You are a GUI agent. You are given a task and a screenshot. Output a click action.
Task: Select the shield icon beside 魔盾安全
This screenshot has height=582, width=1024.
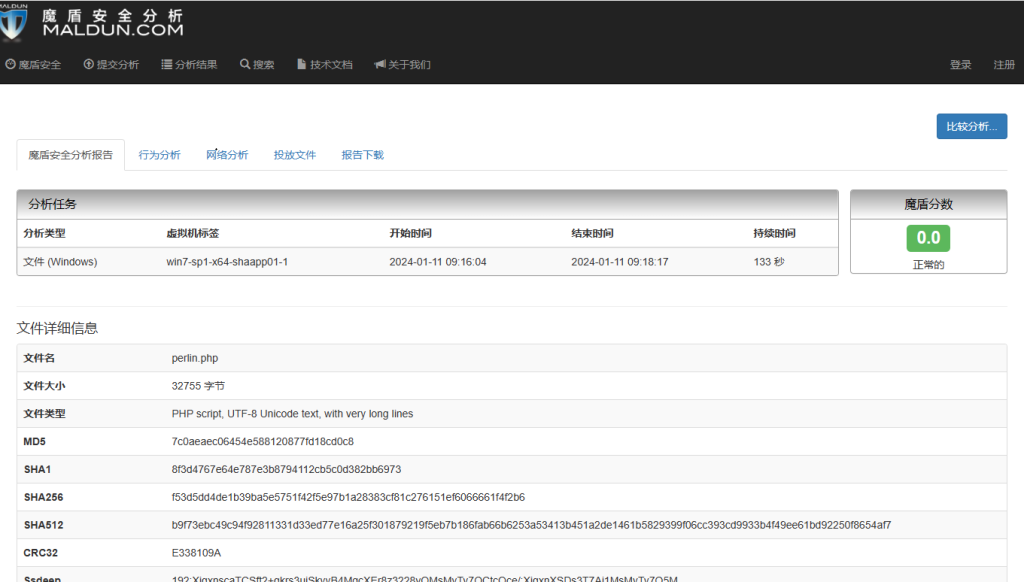pyautogui.click(x=10, y=63)
